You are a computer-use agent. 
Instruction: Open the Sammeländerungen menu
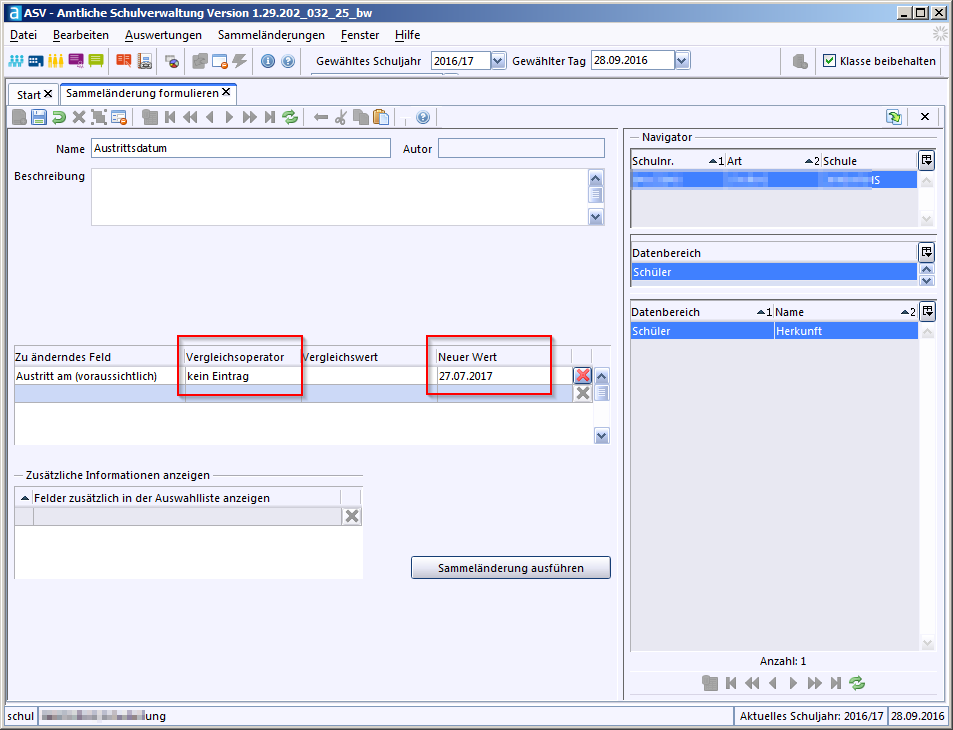pyautogui.click(x=271, y=35)
